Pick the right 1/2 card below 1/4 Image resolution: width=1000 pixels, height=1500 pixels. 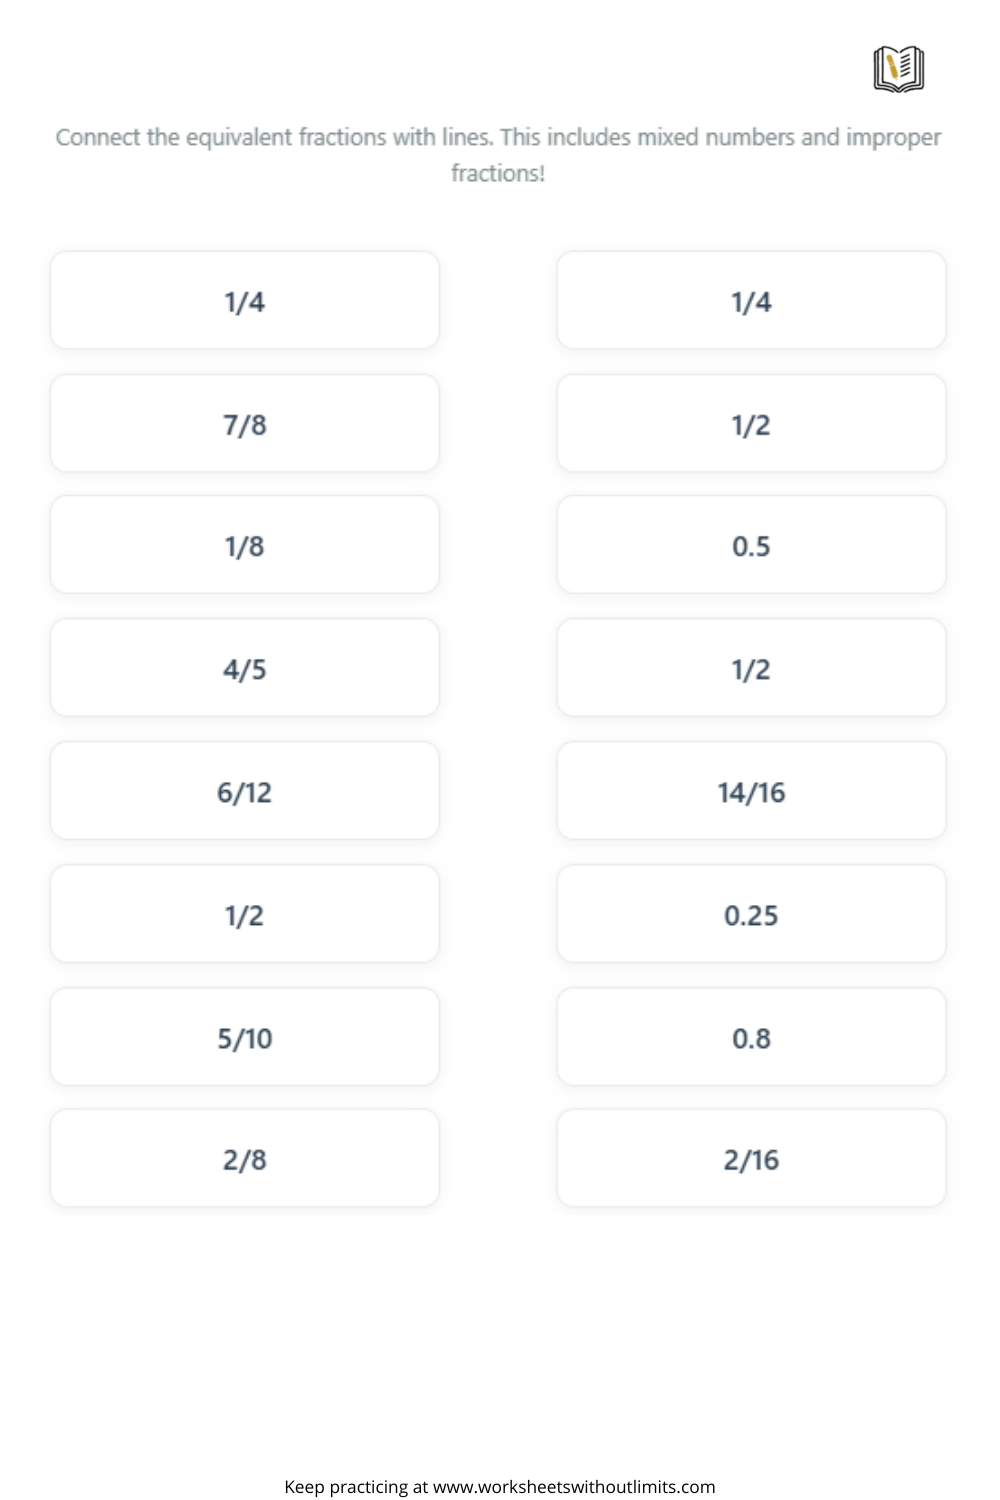[x=751, y=423]
